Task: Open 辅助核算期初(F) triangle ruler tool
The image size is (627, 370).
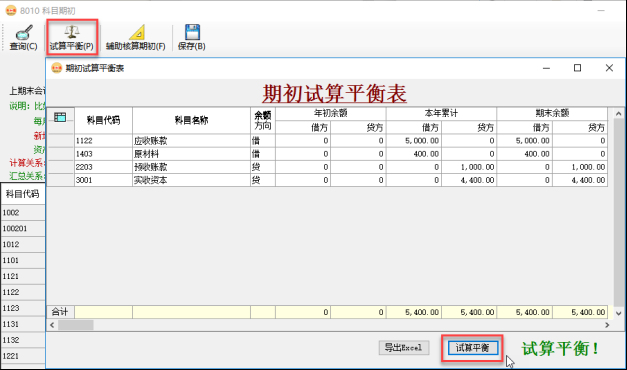Action: coord(136,38)
